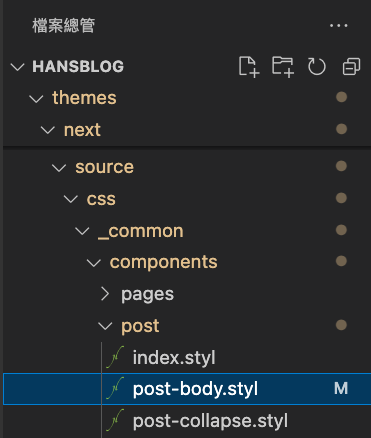
Task: Refresh the explorer file tree
Action: coord(317,67)
